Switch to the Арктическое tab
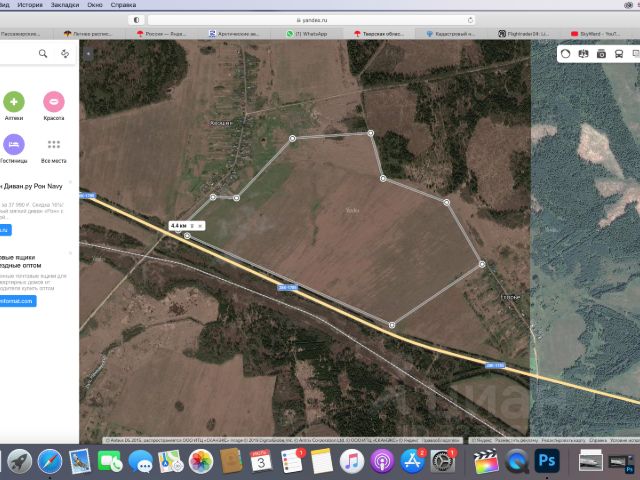640x480 pixels. pyautogui.click(x=234, y=34)
